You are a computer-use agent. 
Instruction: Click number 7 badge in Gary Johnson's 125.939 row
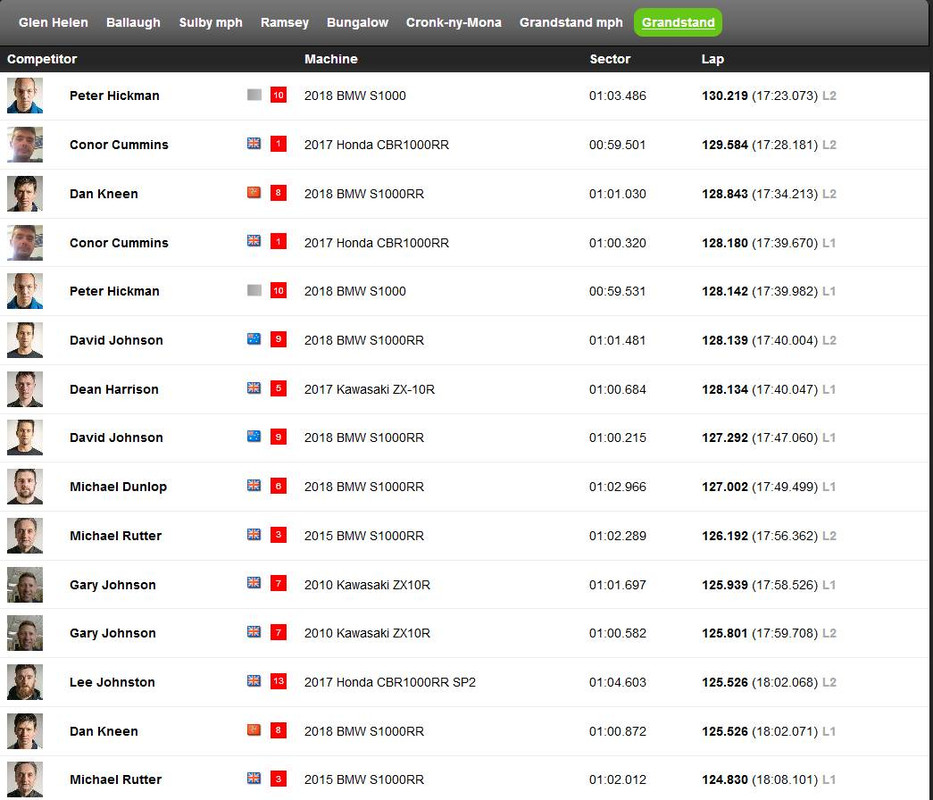[278, 583]
